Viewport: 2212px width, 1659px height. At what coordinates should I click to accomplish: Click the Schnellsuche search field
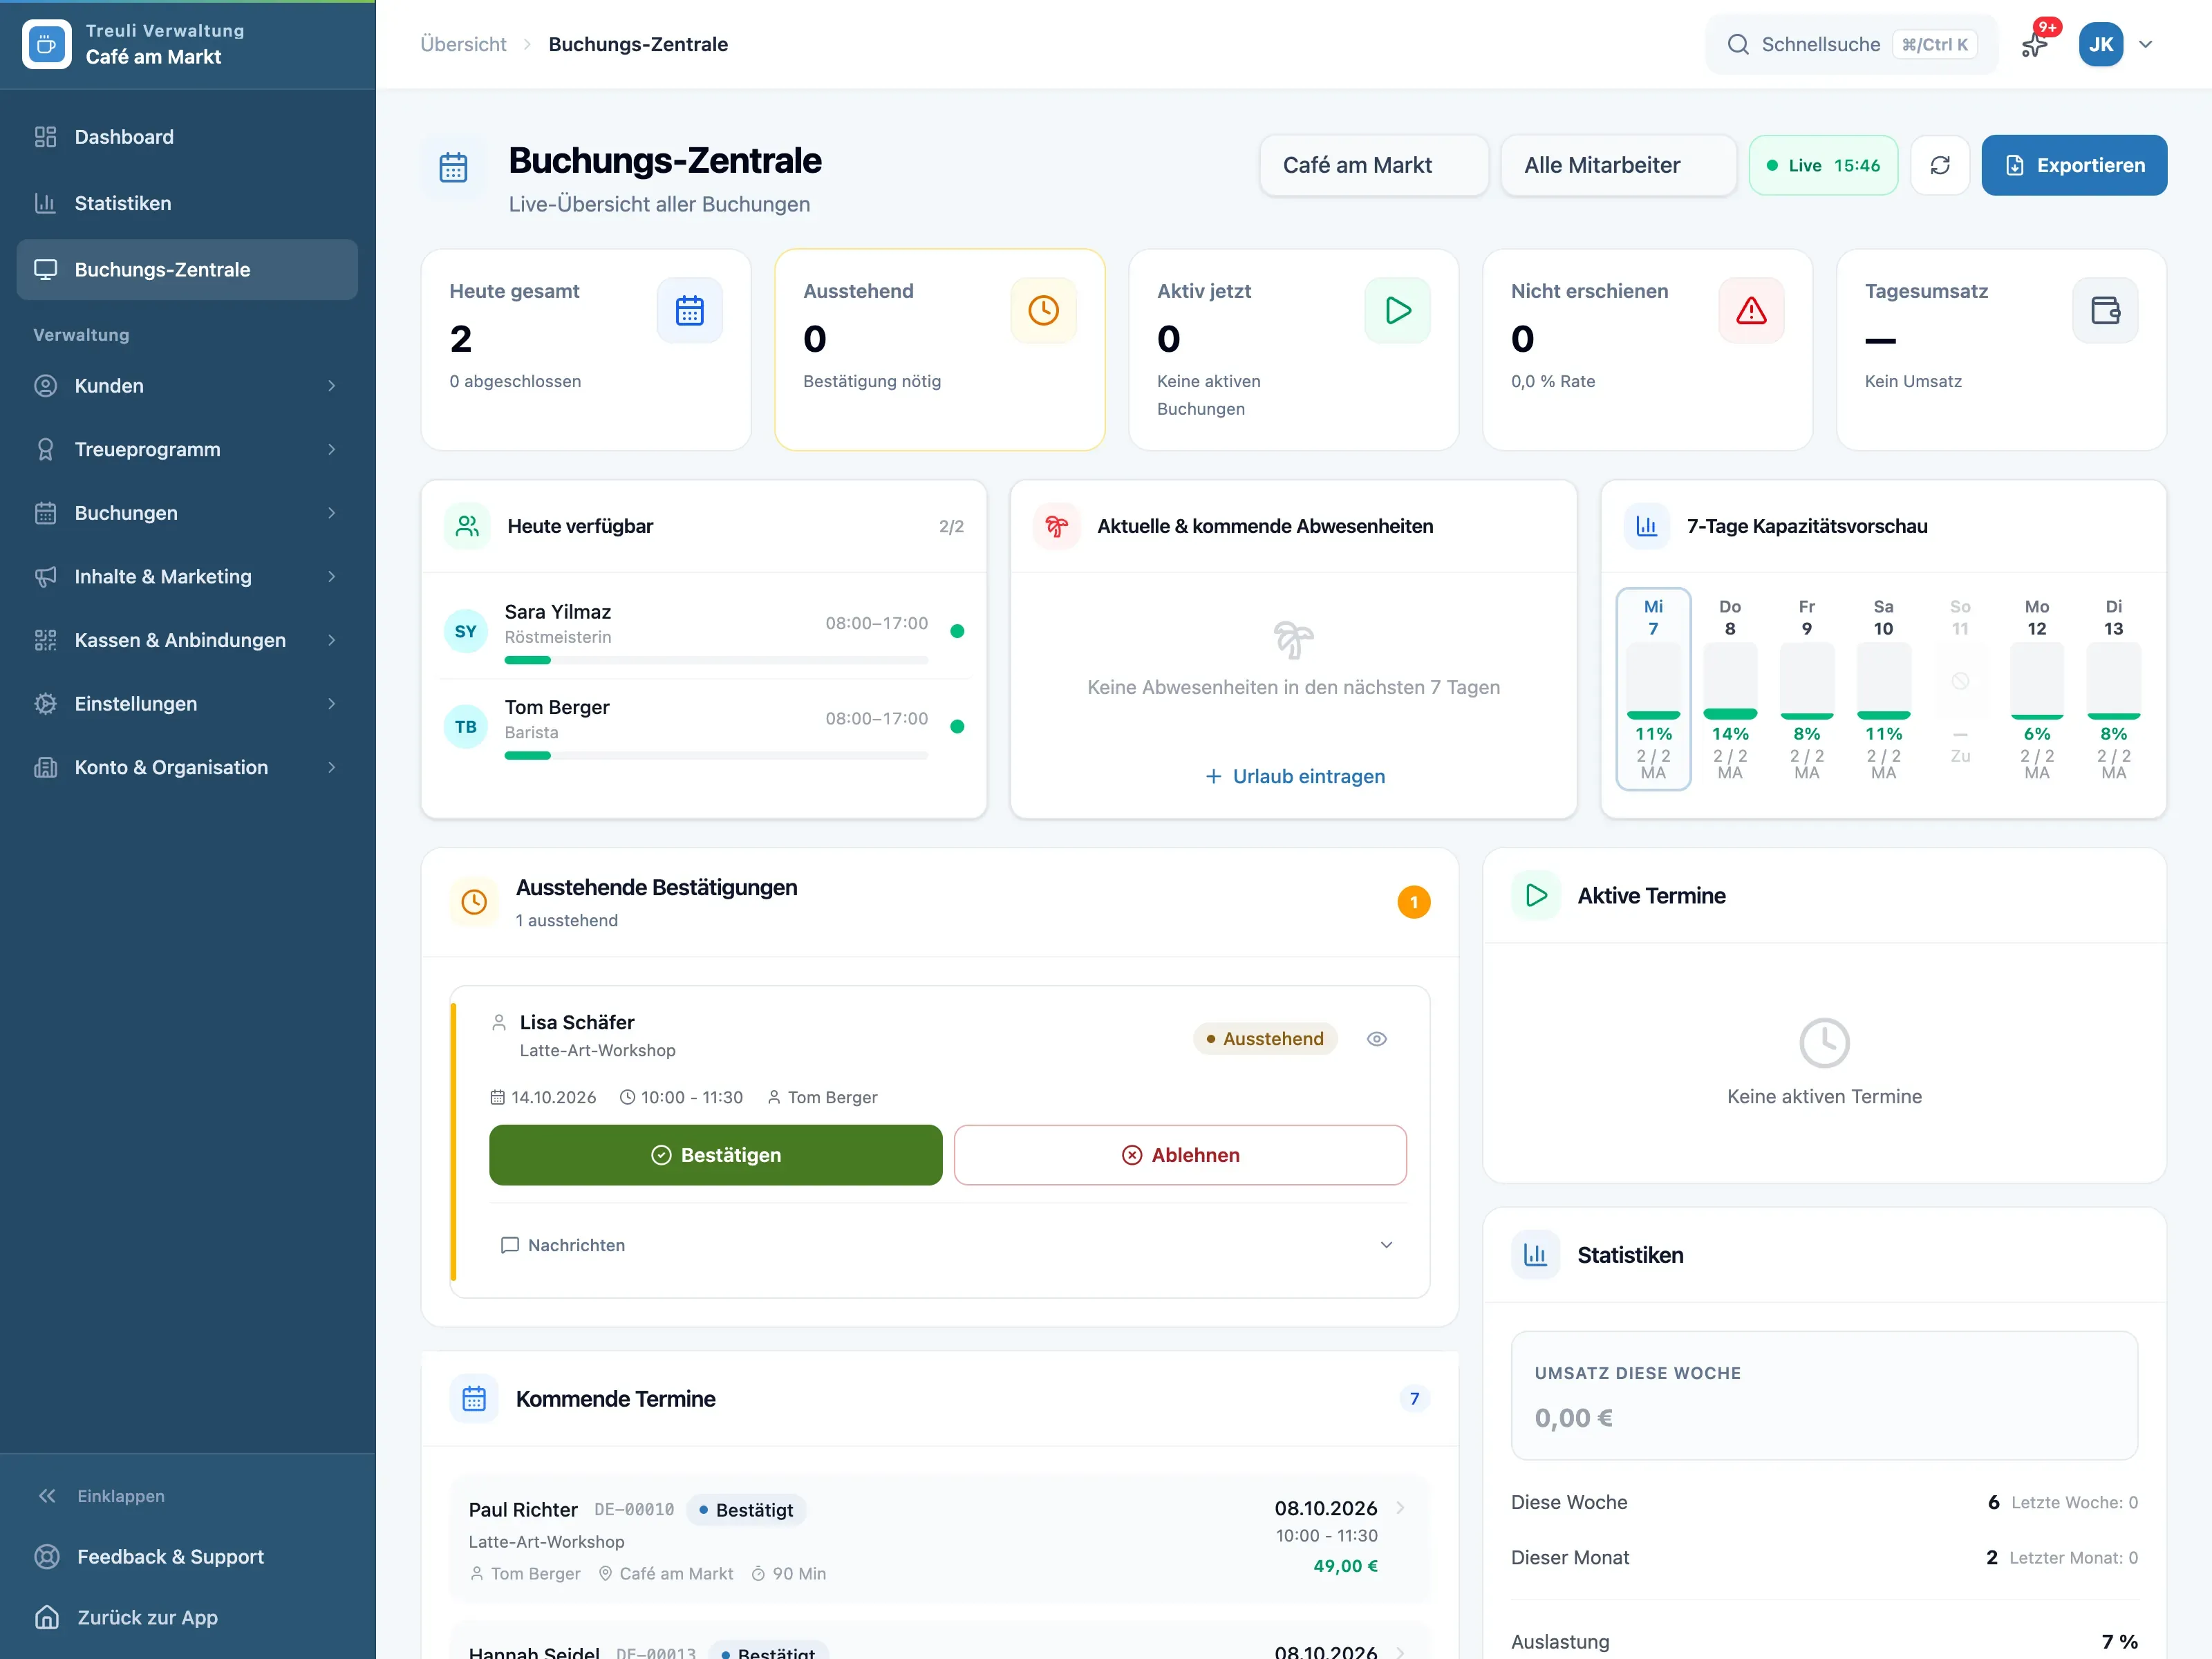tap(1851, 44)
